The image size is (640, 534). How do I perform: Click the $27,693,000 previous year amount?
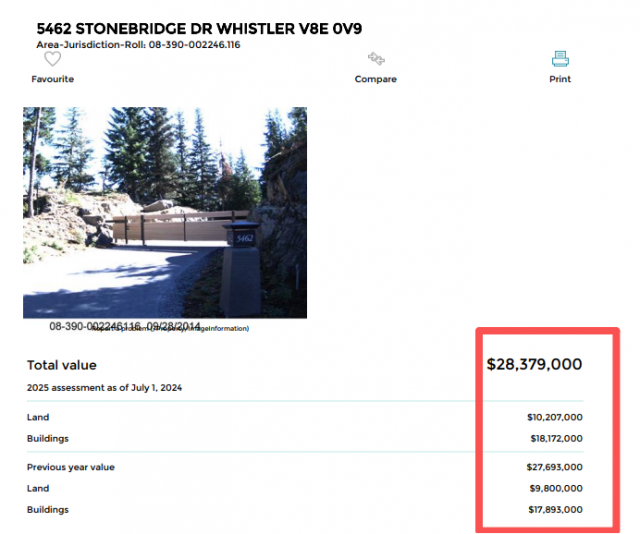tap(555, 467)
